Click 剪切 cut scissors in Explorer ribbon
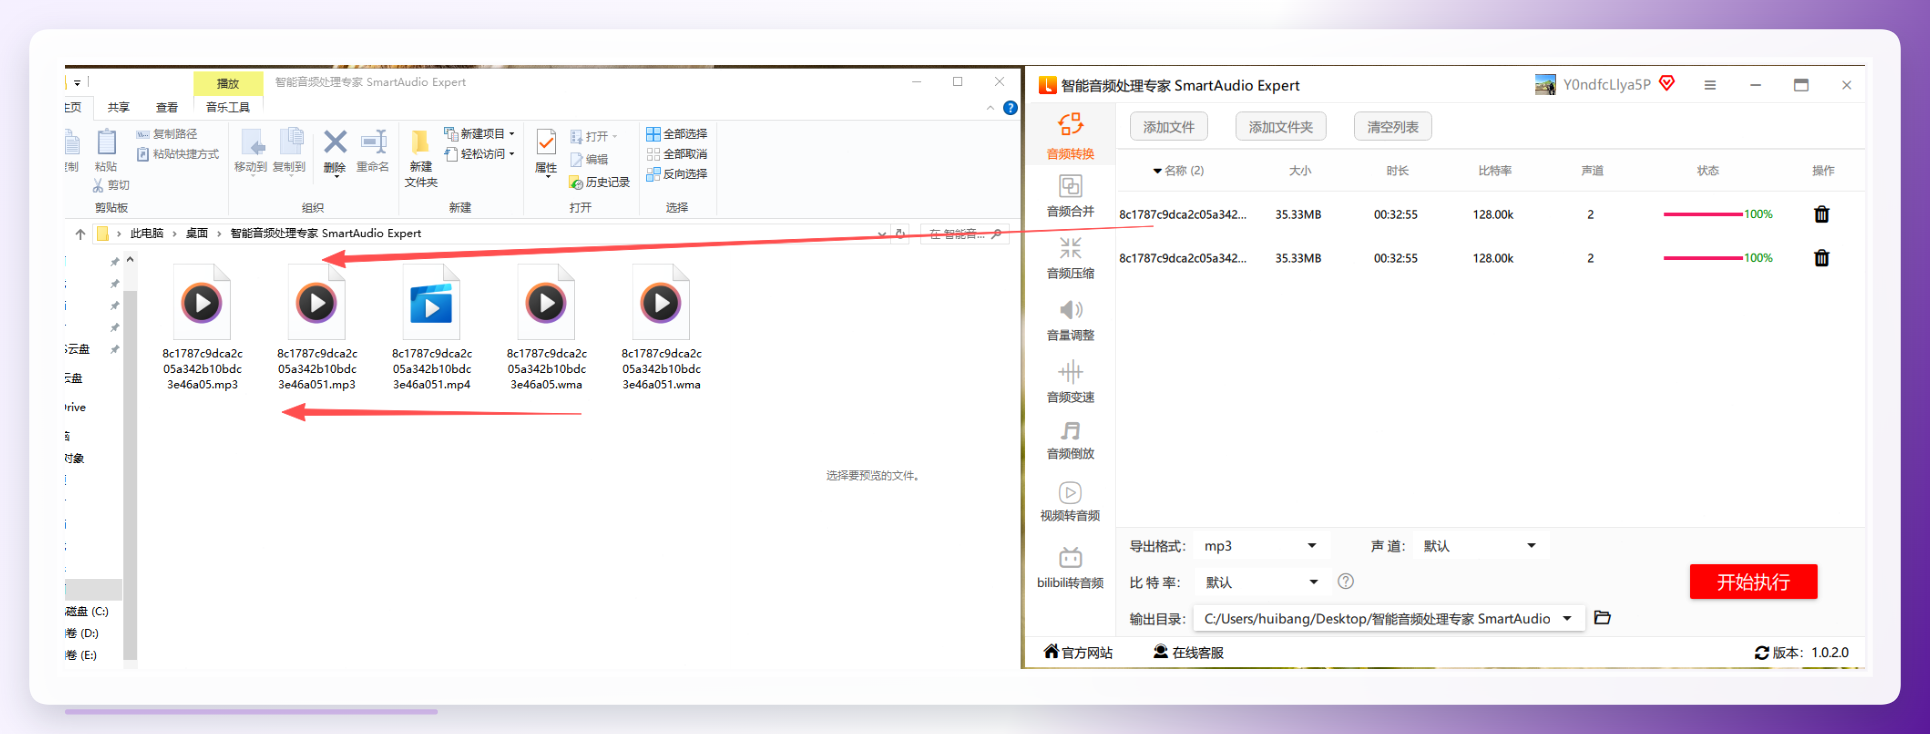This screenshot has height=734, width=1930. 111,185
